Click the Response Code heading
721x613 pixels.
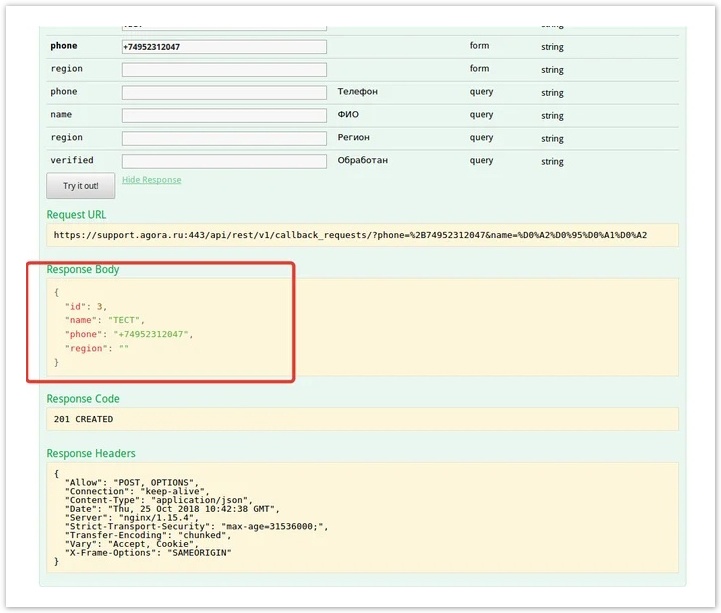(83, 399)
